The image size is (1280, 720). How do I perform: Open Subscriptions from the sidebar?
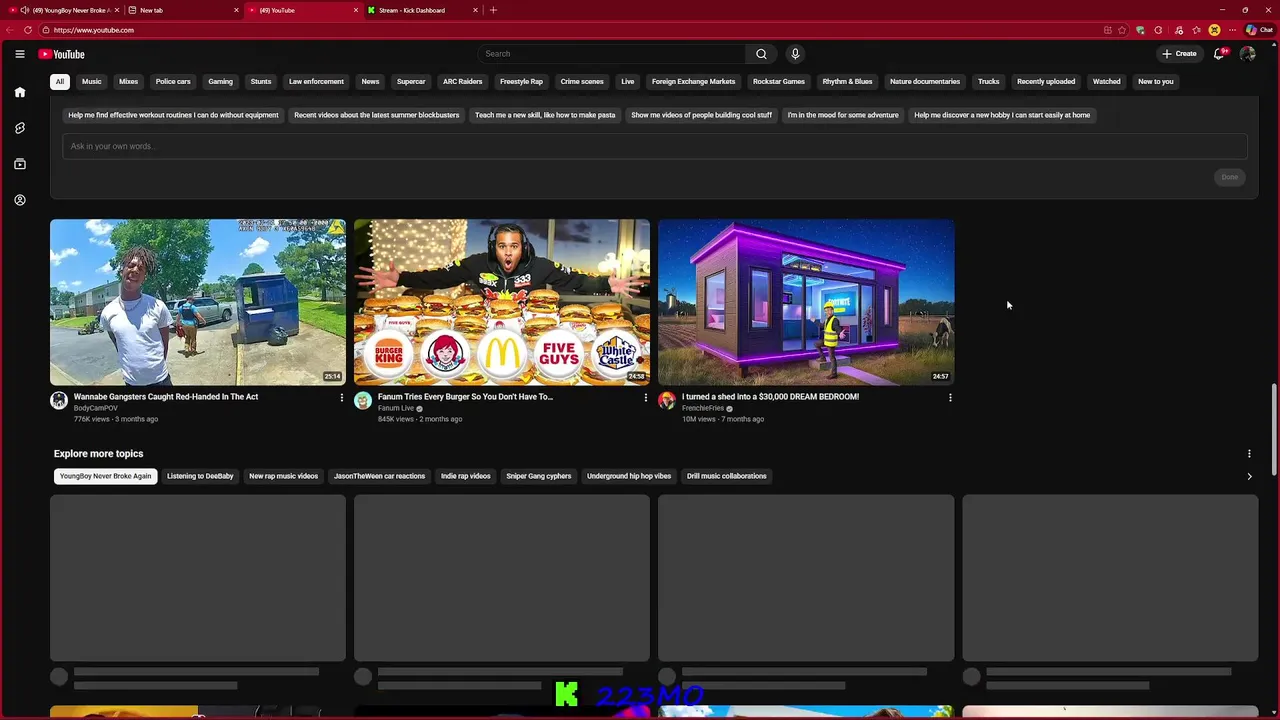[20, 164]
